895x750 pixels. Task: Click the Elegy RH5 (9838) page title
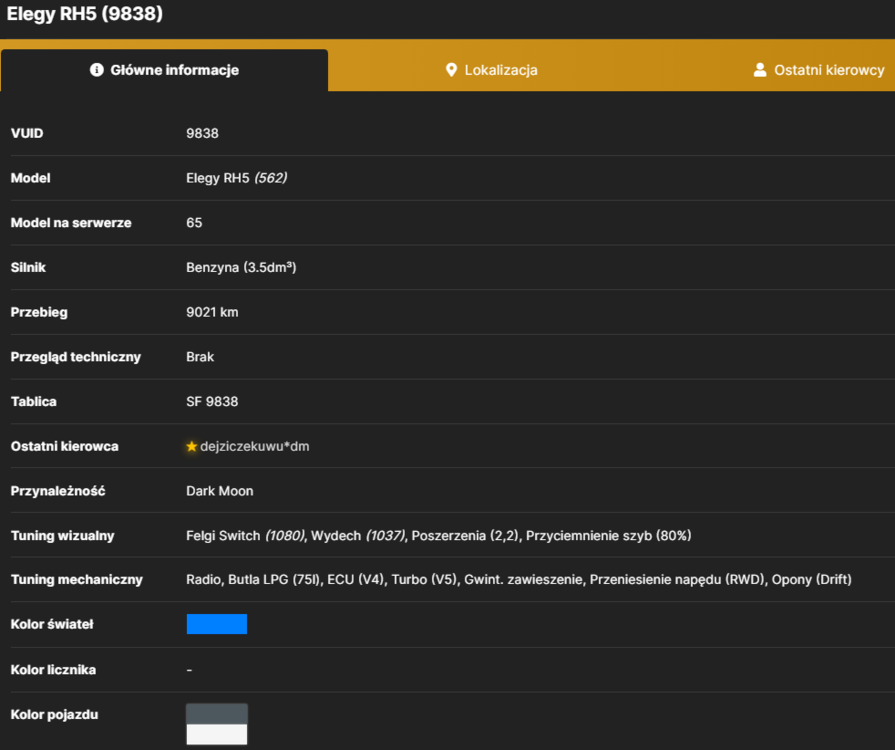click(84, 14)
